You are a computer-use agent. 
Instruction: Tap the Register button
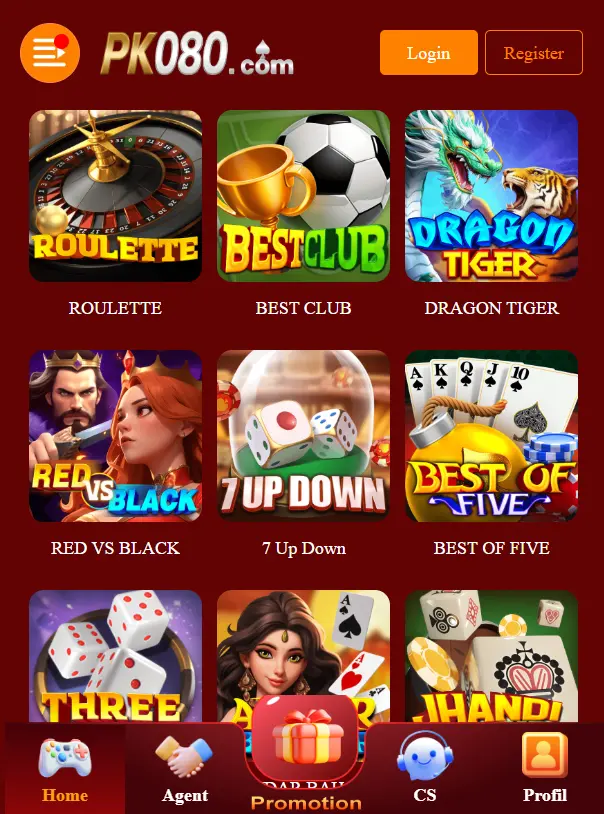[533, 52]
